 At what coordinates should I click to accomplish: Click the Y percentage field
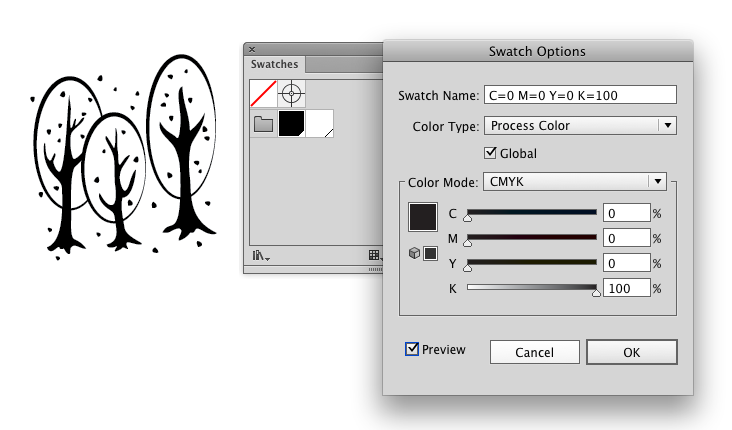tap(626, 263)
